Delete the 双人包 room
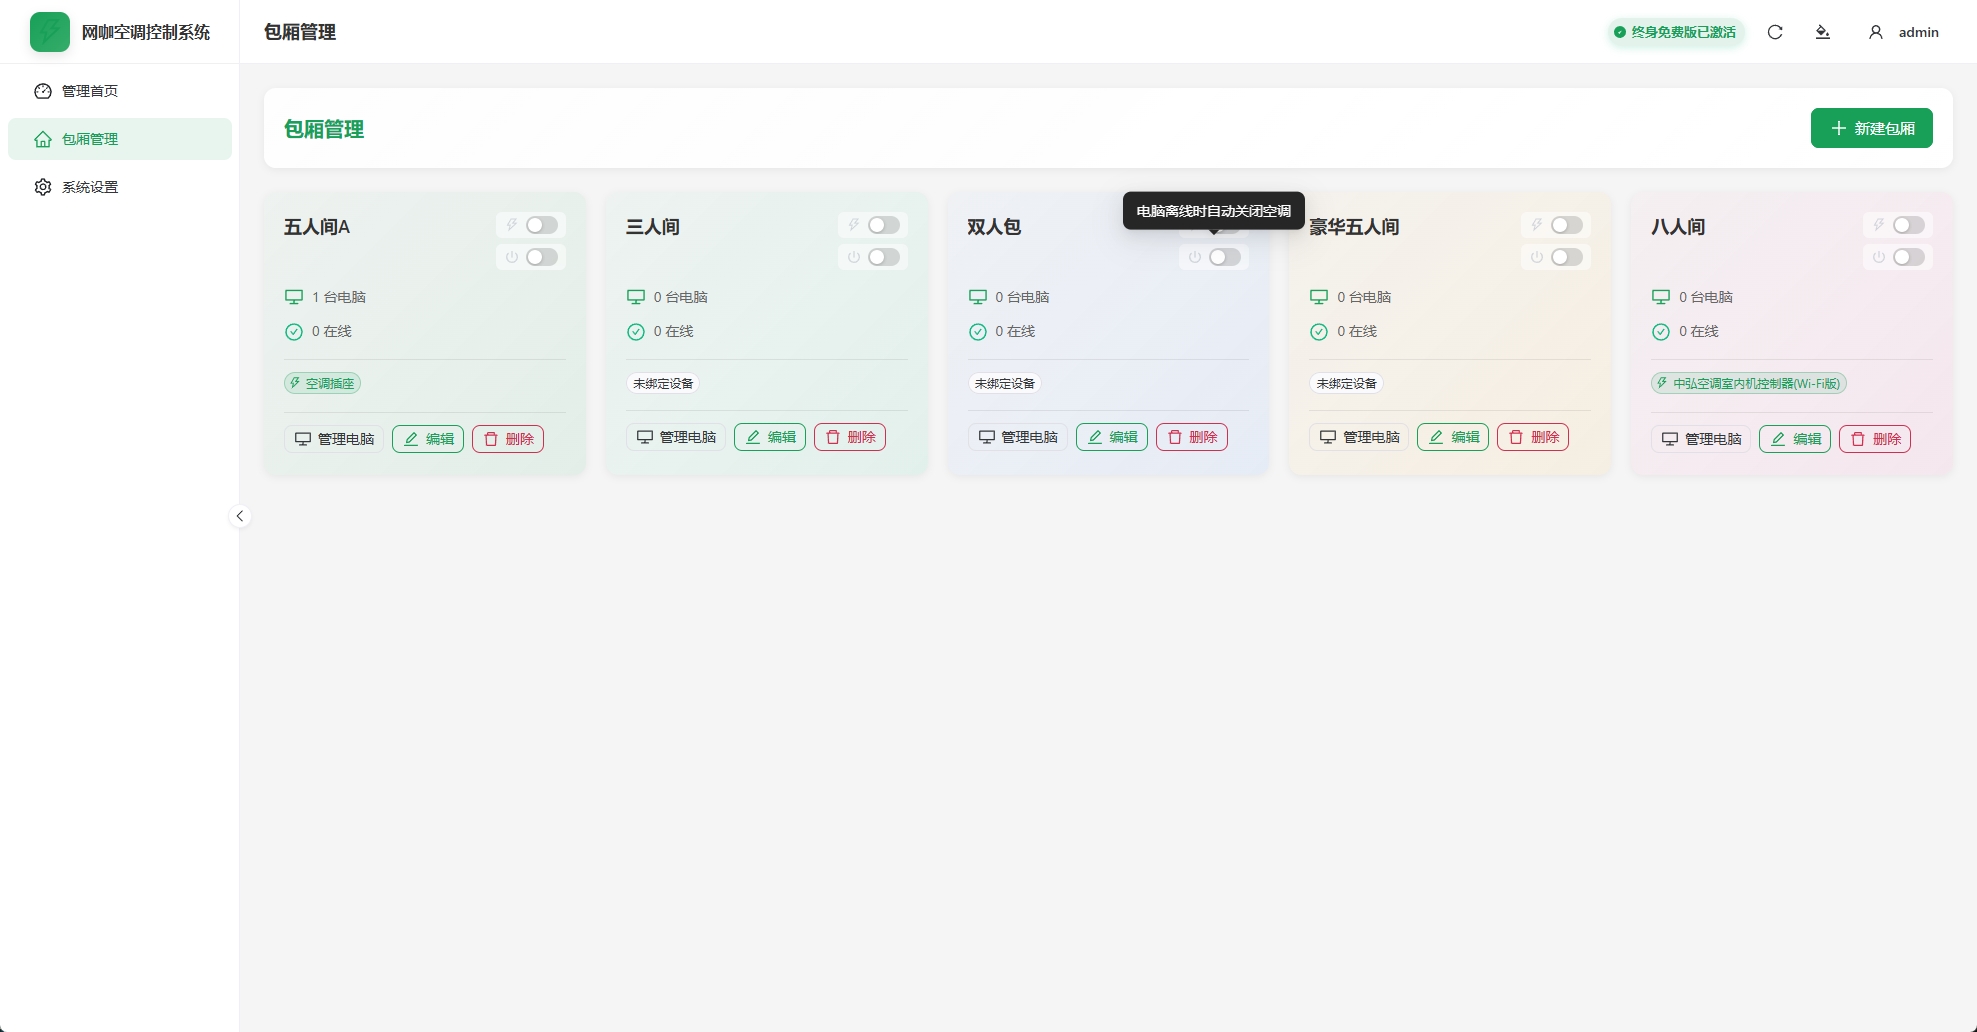1977x1032 pixels. tap(1192, 437)
